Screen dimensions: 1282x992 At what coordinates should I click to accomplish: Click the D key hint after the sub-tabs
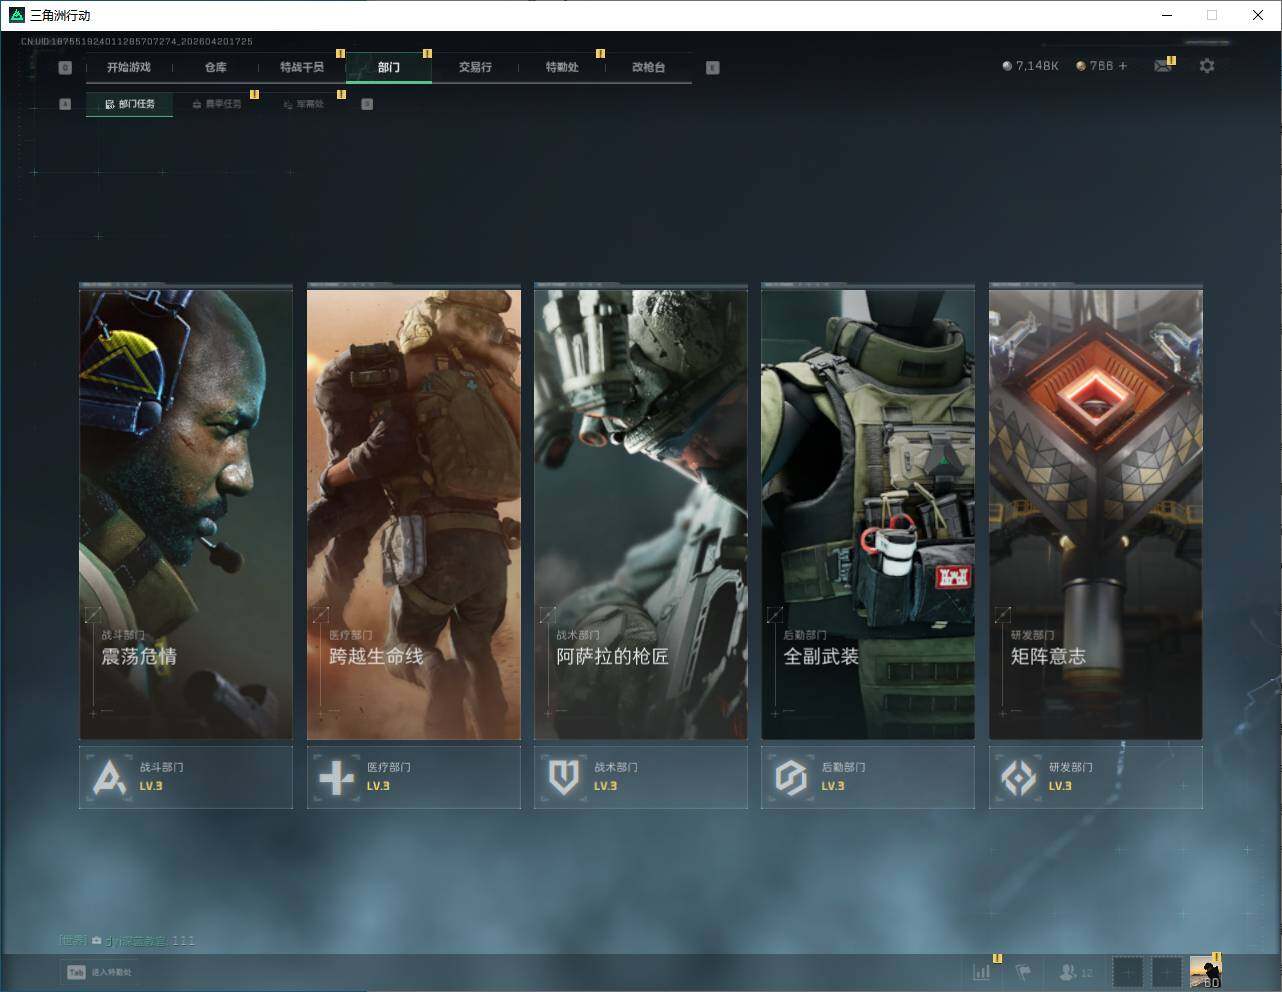[367, 104]
